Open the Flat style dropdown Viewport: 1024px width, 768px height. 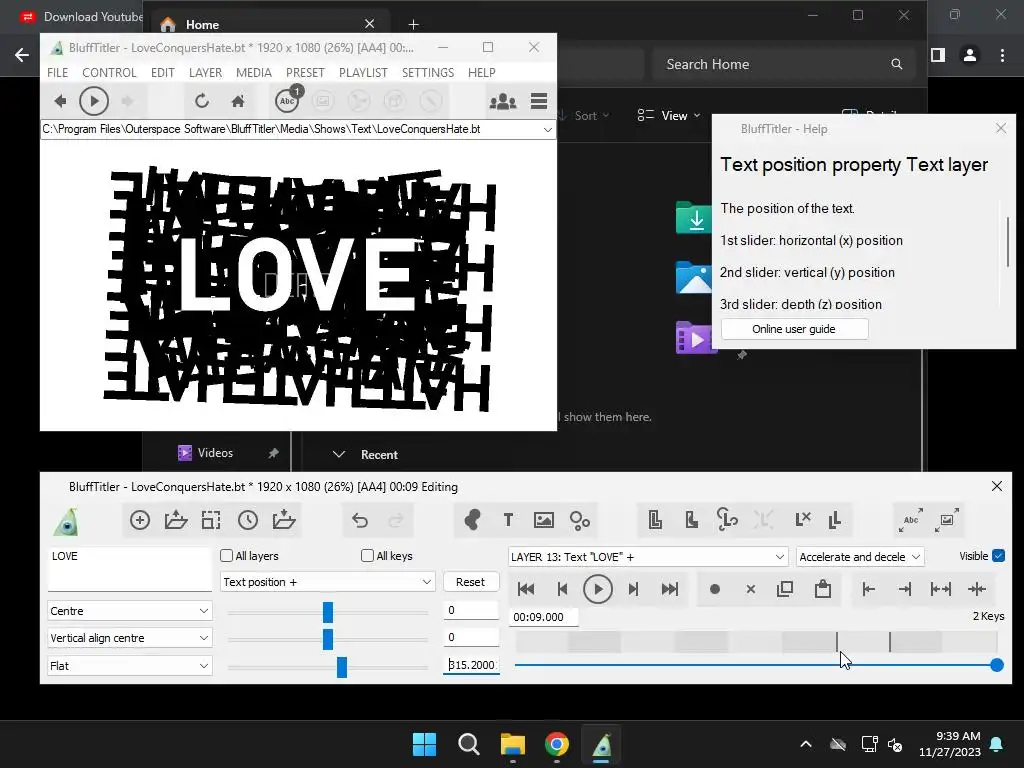pos(129,665)
